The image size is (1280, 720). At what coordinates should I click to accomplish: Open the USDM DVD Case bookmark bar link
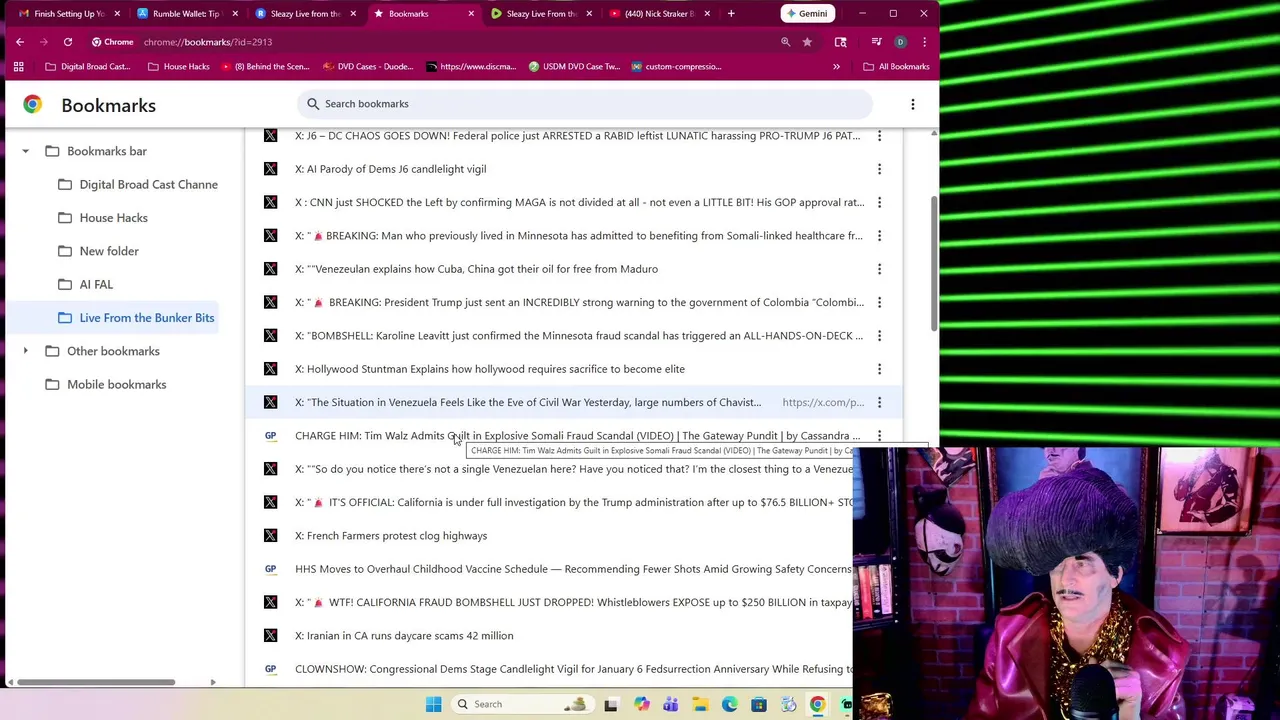(x=574, y=66)
